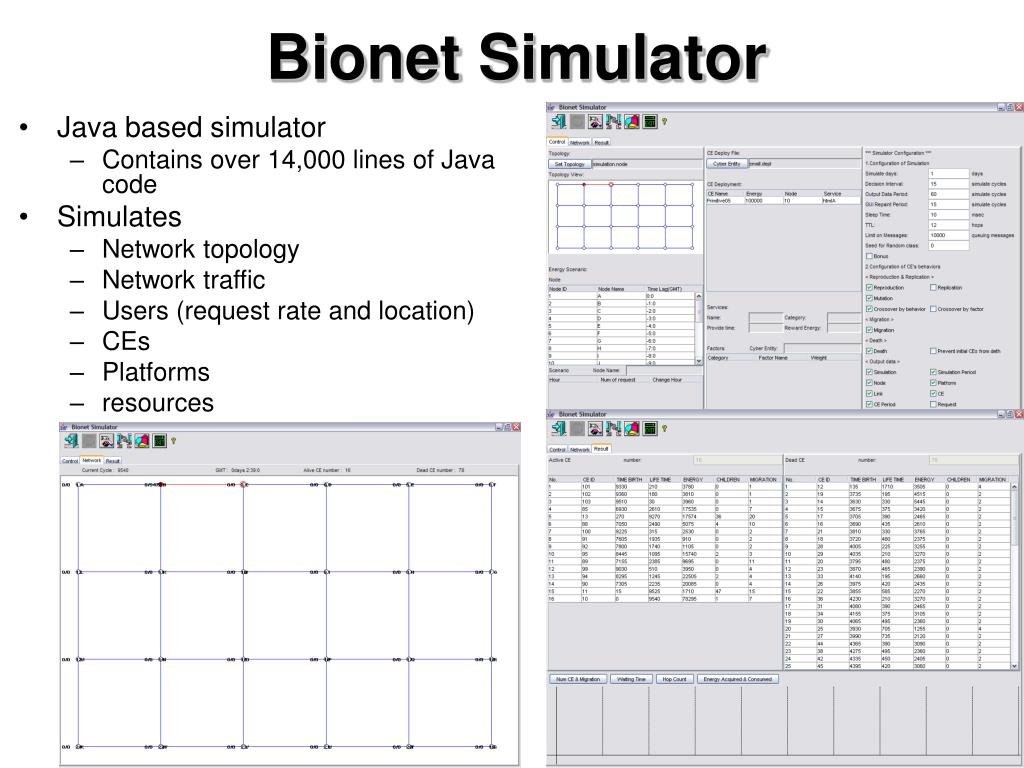Click the green-screen console icon in Result-tab window
This screenshot has width=1024, height=768.
tap(650, 428)
